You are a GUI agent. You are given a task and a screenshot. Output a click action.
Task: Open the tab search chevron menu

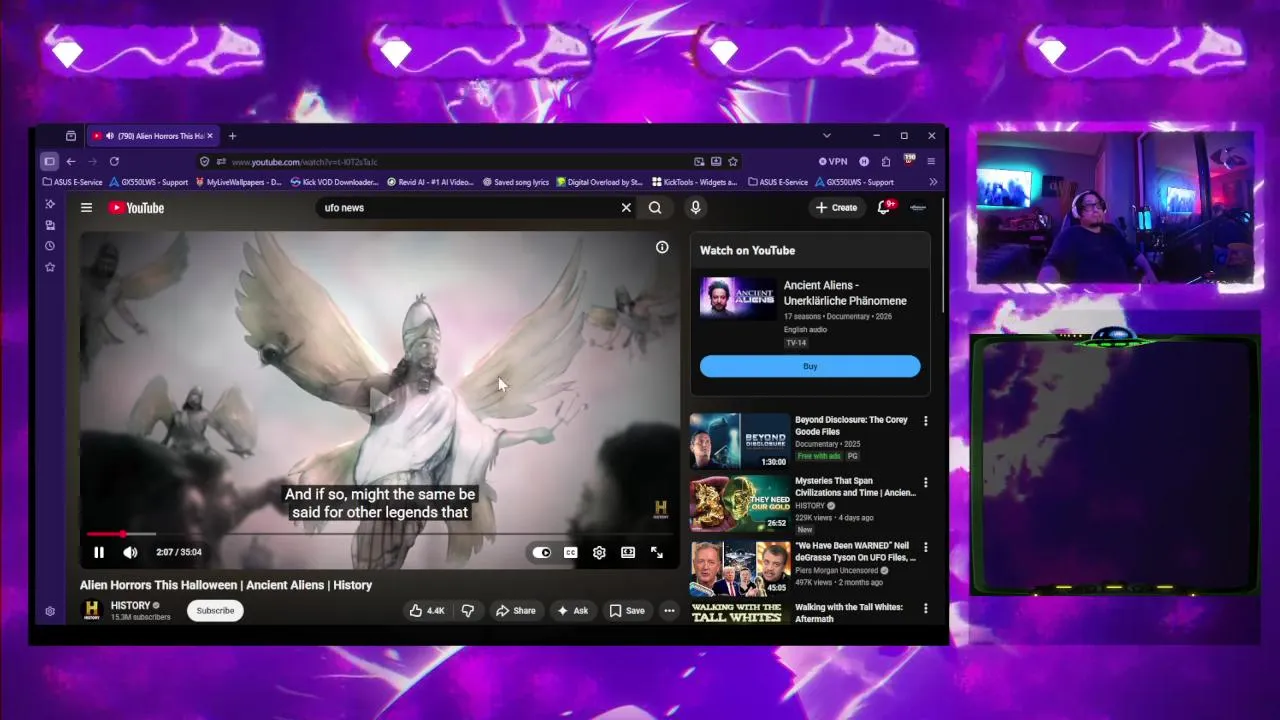pyautogui.click(x=826, y=136)
